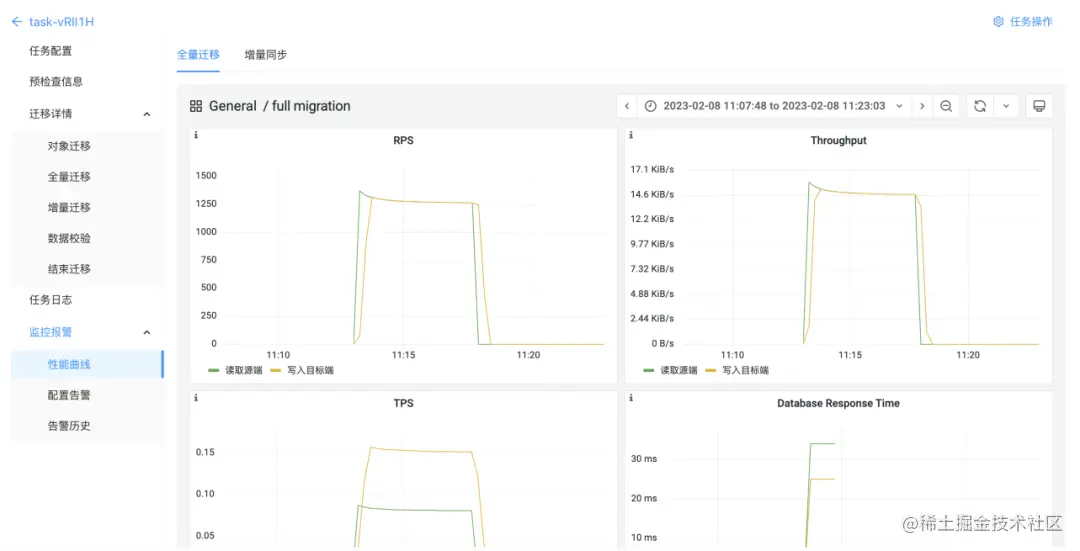Click green color swatch in Throughput legend
1080x551 pixels.
pyautogui.click(x=649, y=371)
